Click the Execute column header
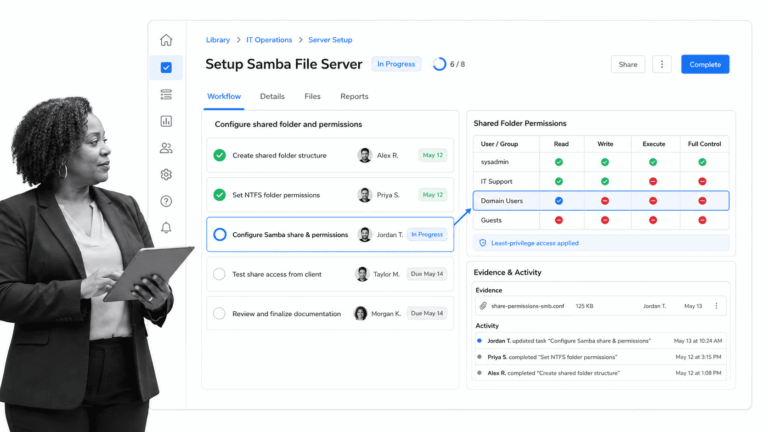Screen dimensions: 768x432 [654, 144]
